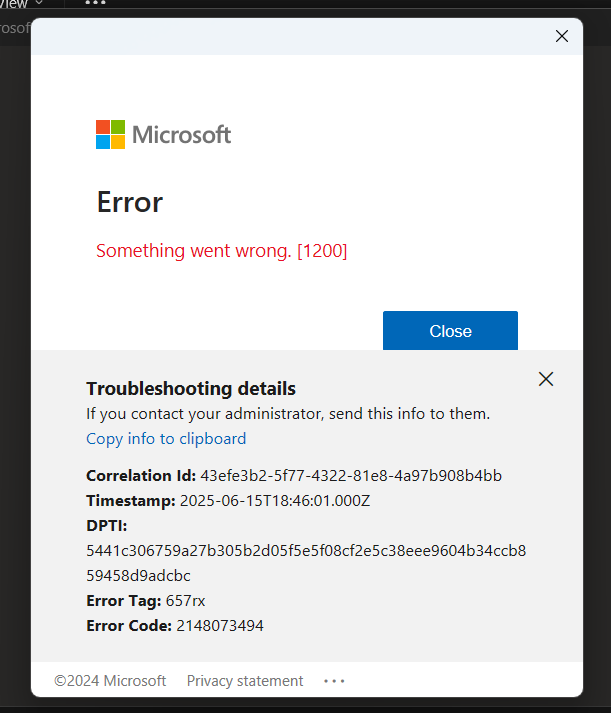
Task: Click the ©2024 Microsoft footer text
Action: pos(110,681)
